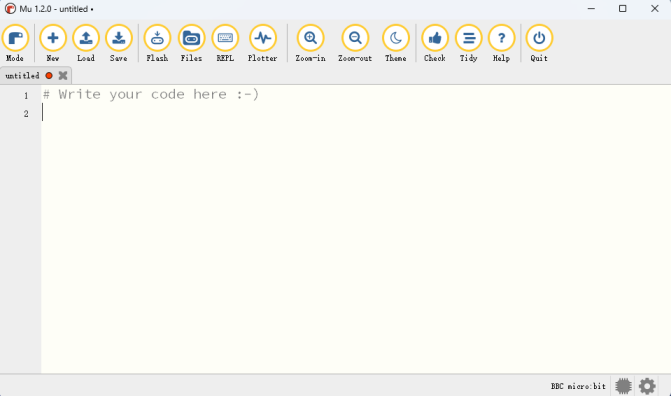672x397 pixels.
Task: Toggle the REPL panel
Action: point(225,43)
